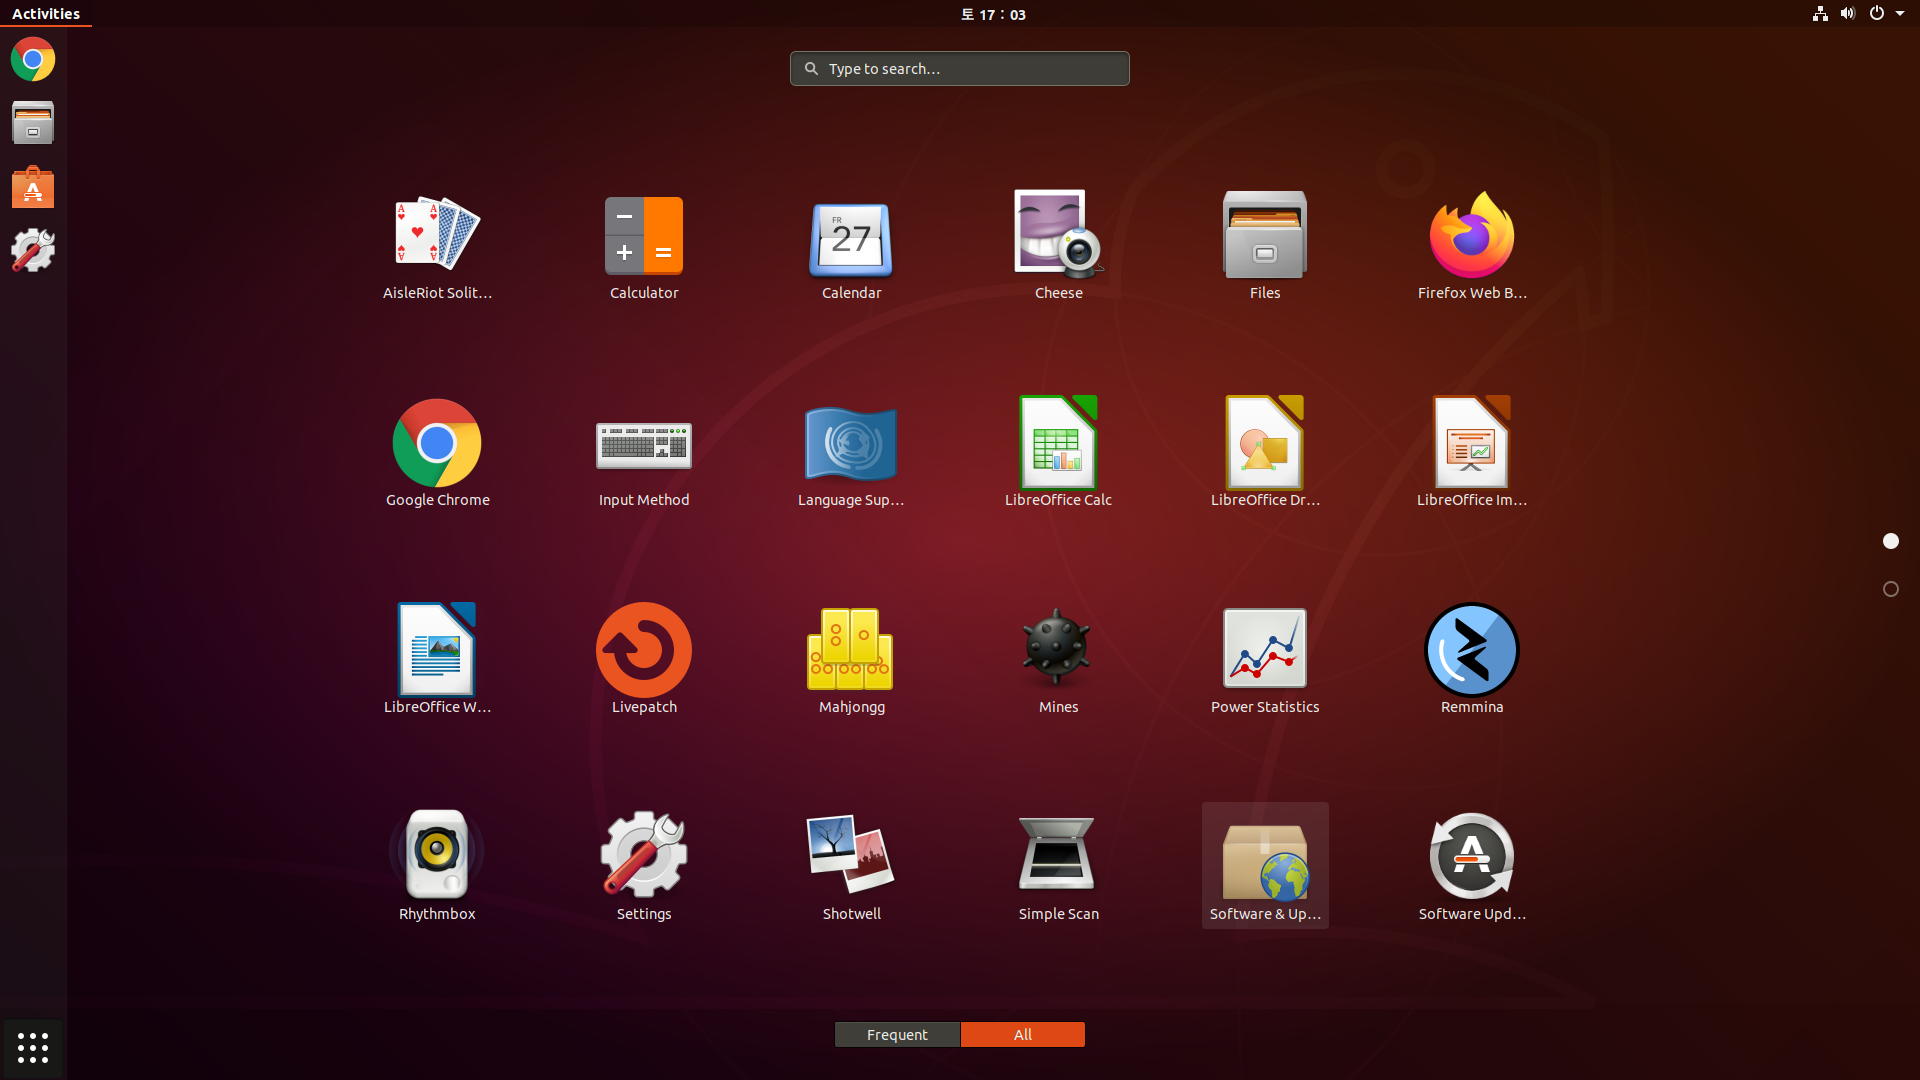This screenshot has height=1080, width=1920.
Task: Open Cheese webcam application
Action: 1058,237
